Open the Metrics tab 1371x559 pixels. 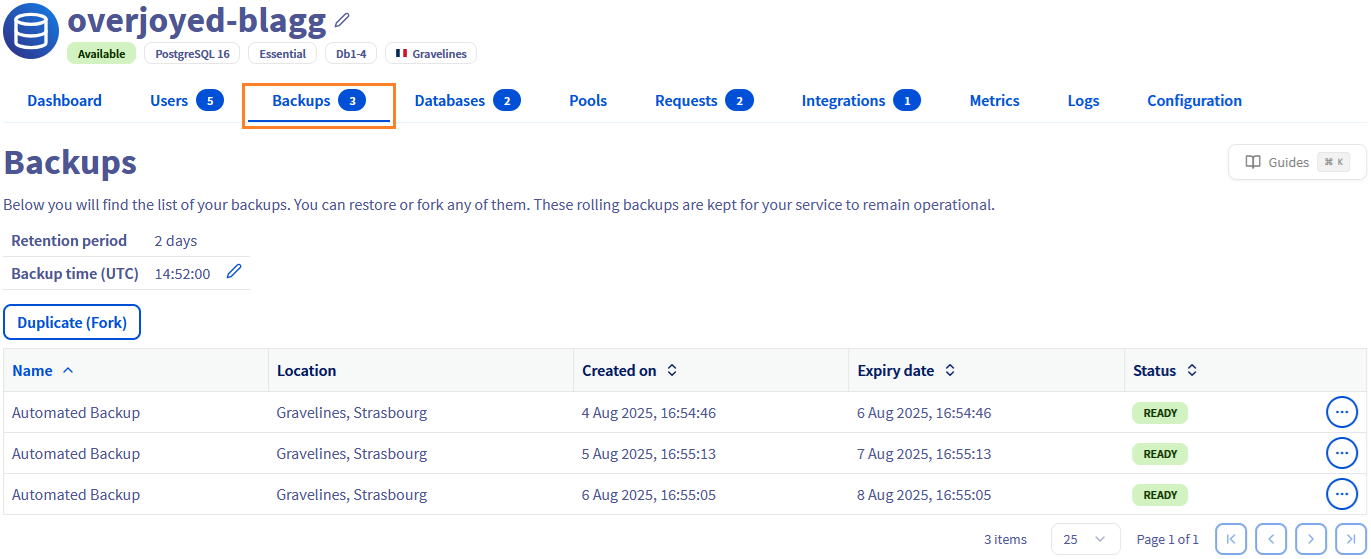[x=994, y=101]
